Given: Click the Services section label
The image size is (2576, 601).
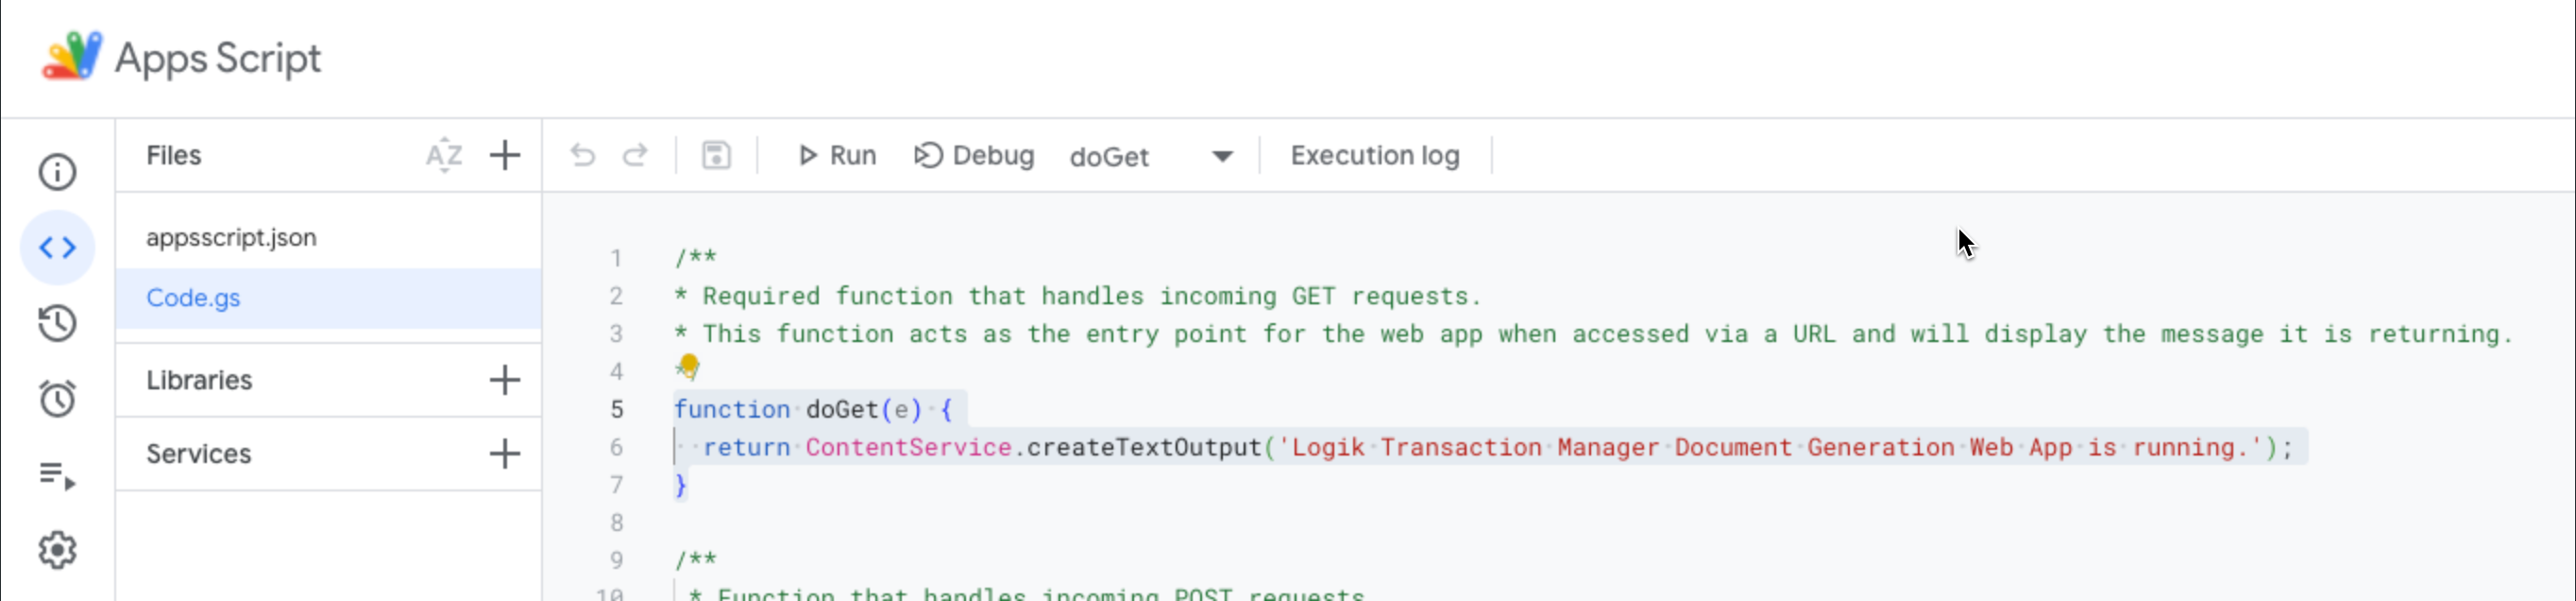Looking at the screenshot, I should click(x=199, y=454).
